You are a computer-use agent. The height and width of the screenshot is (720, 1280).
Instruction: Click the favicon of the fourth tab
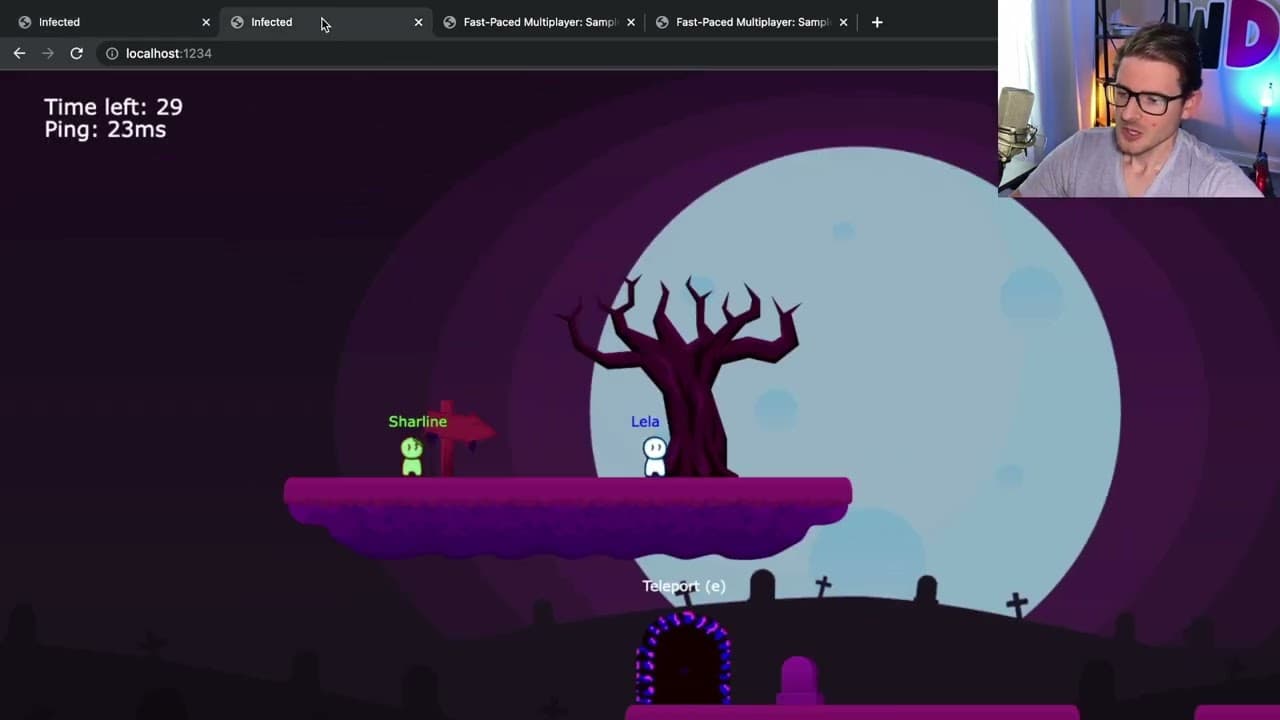tap(662, 22)
